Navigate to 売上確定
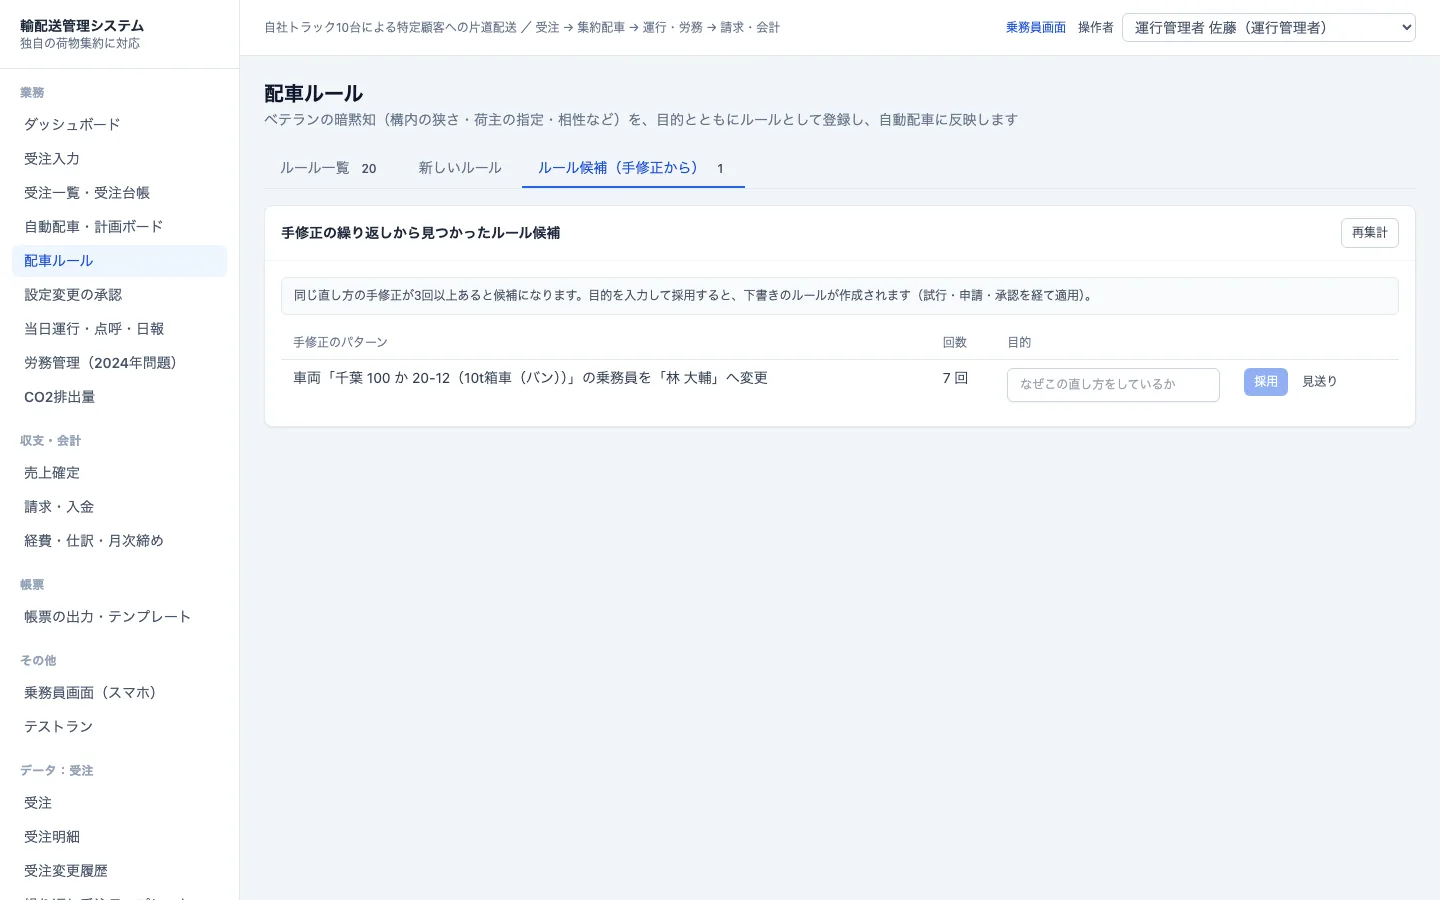This screenshot has width=1440, height=900. 119,473
